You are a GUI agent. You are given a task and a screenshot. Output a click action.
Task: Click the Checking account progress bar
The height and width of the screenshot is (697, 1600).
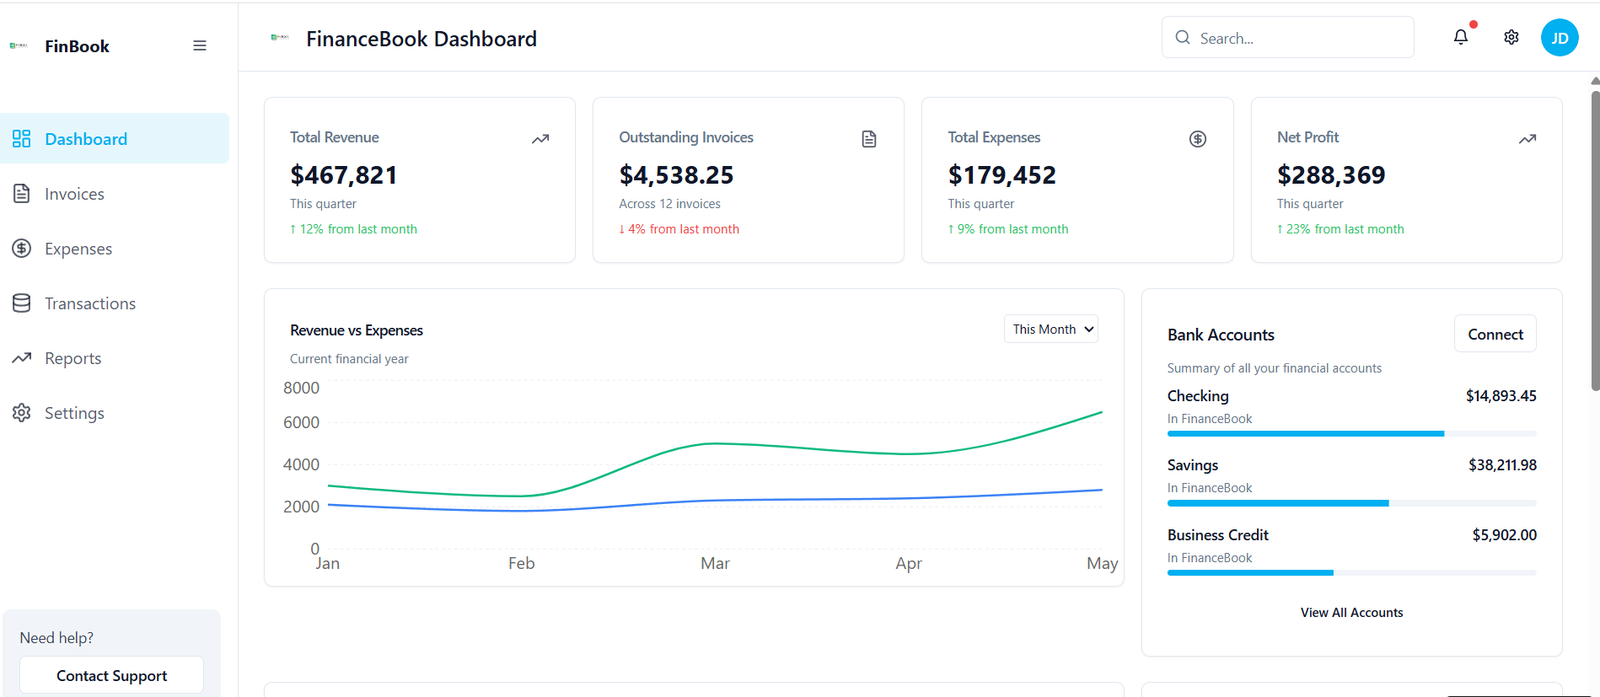[x=1351, y=434]
